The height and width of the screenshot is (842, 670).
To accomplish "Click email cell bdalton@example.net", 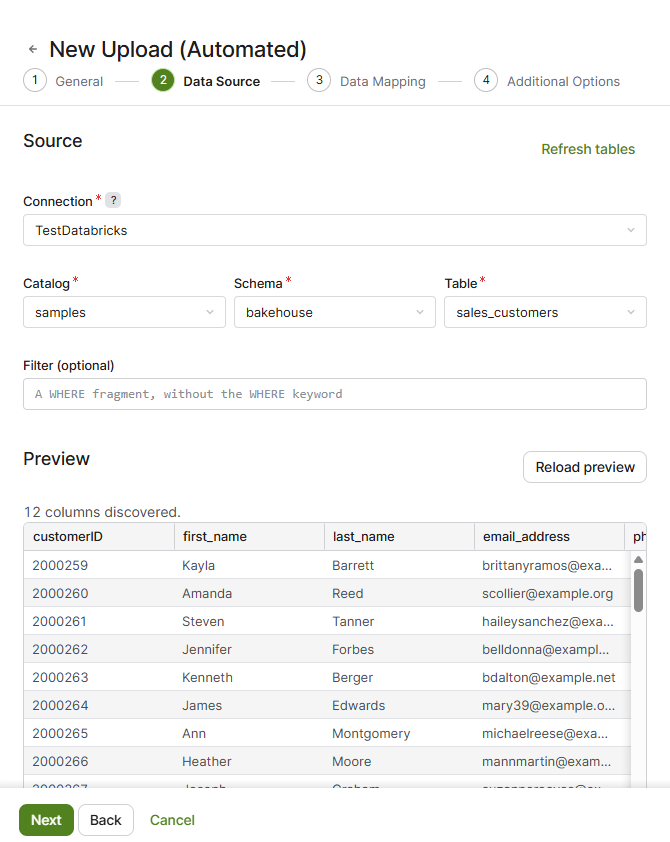I will [549, 677].
